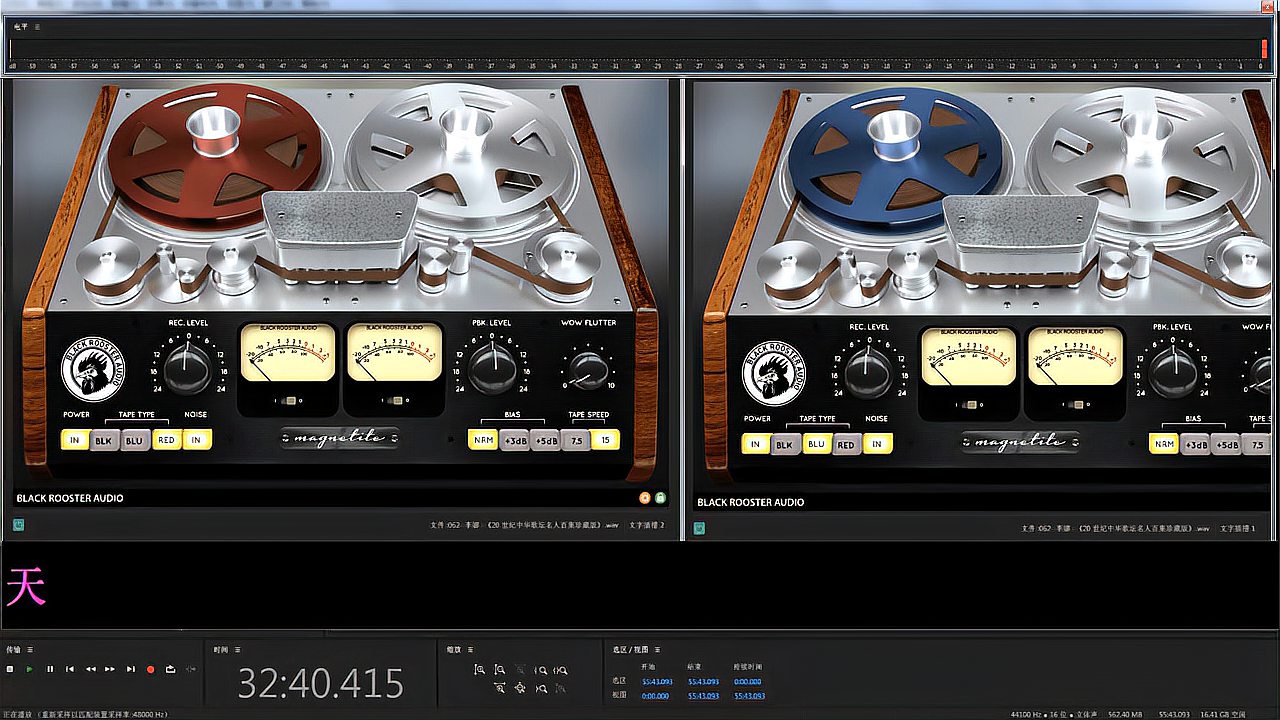
Task: Toggle POWER IN on right tape machine
Action: tap(755, 444)
